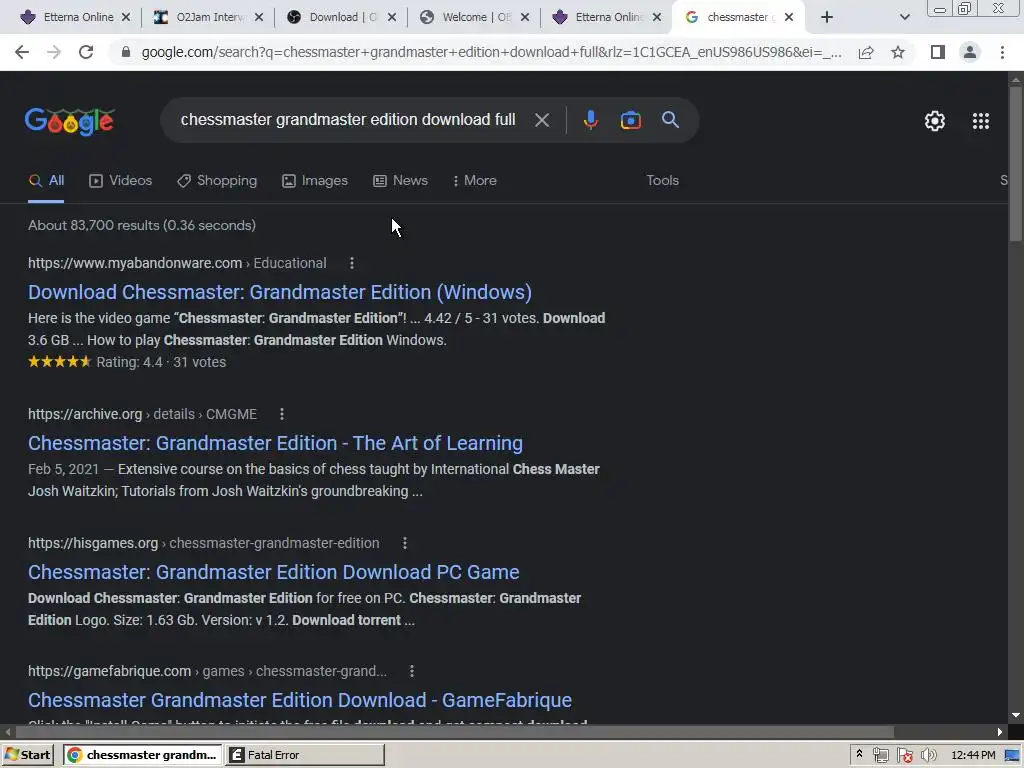Open Download Chessmaster Grandmaster Edition (Windows) link
Viewport: 1024px width, 768px height.
click(280, 293)
